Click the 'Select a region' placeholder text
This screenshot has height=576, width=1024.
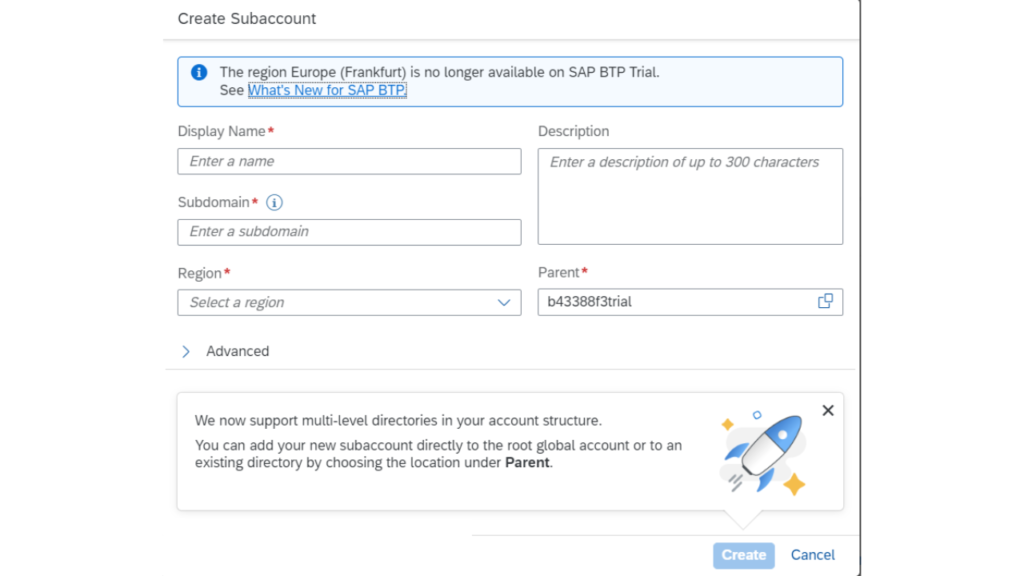click(237, 302)
